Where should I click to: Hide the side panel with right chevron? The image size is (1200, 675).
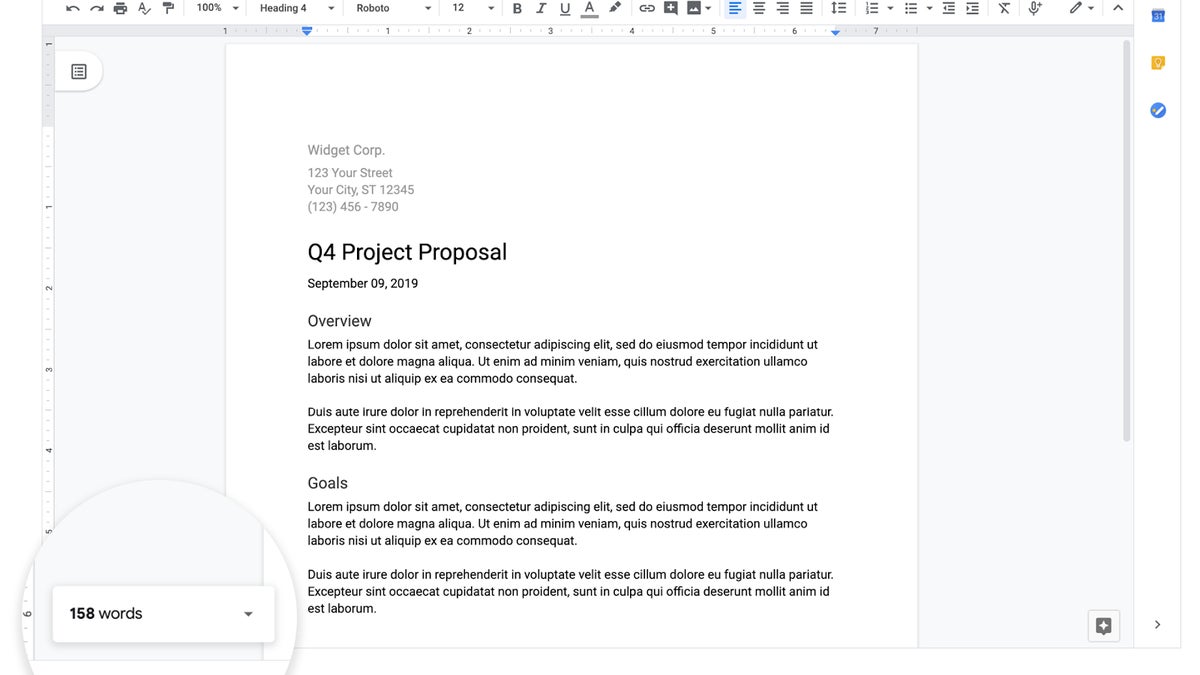coord(1158,625)
